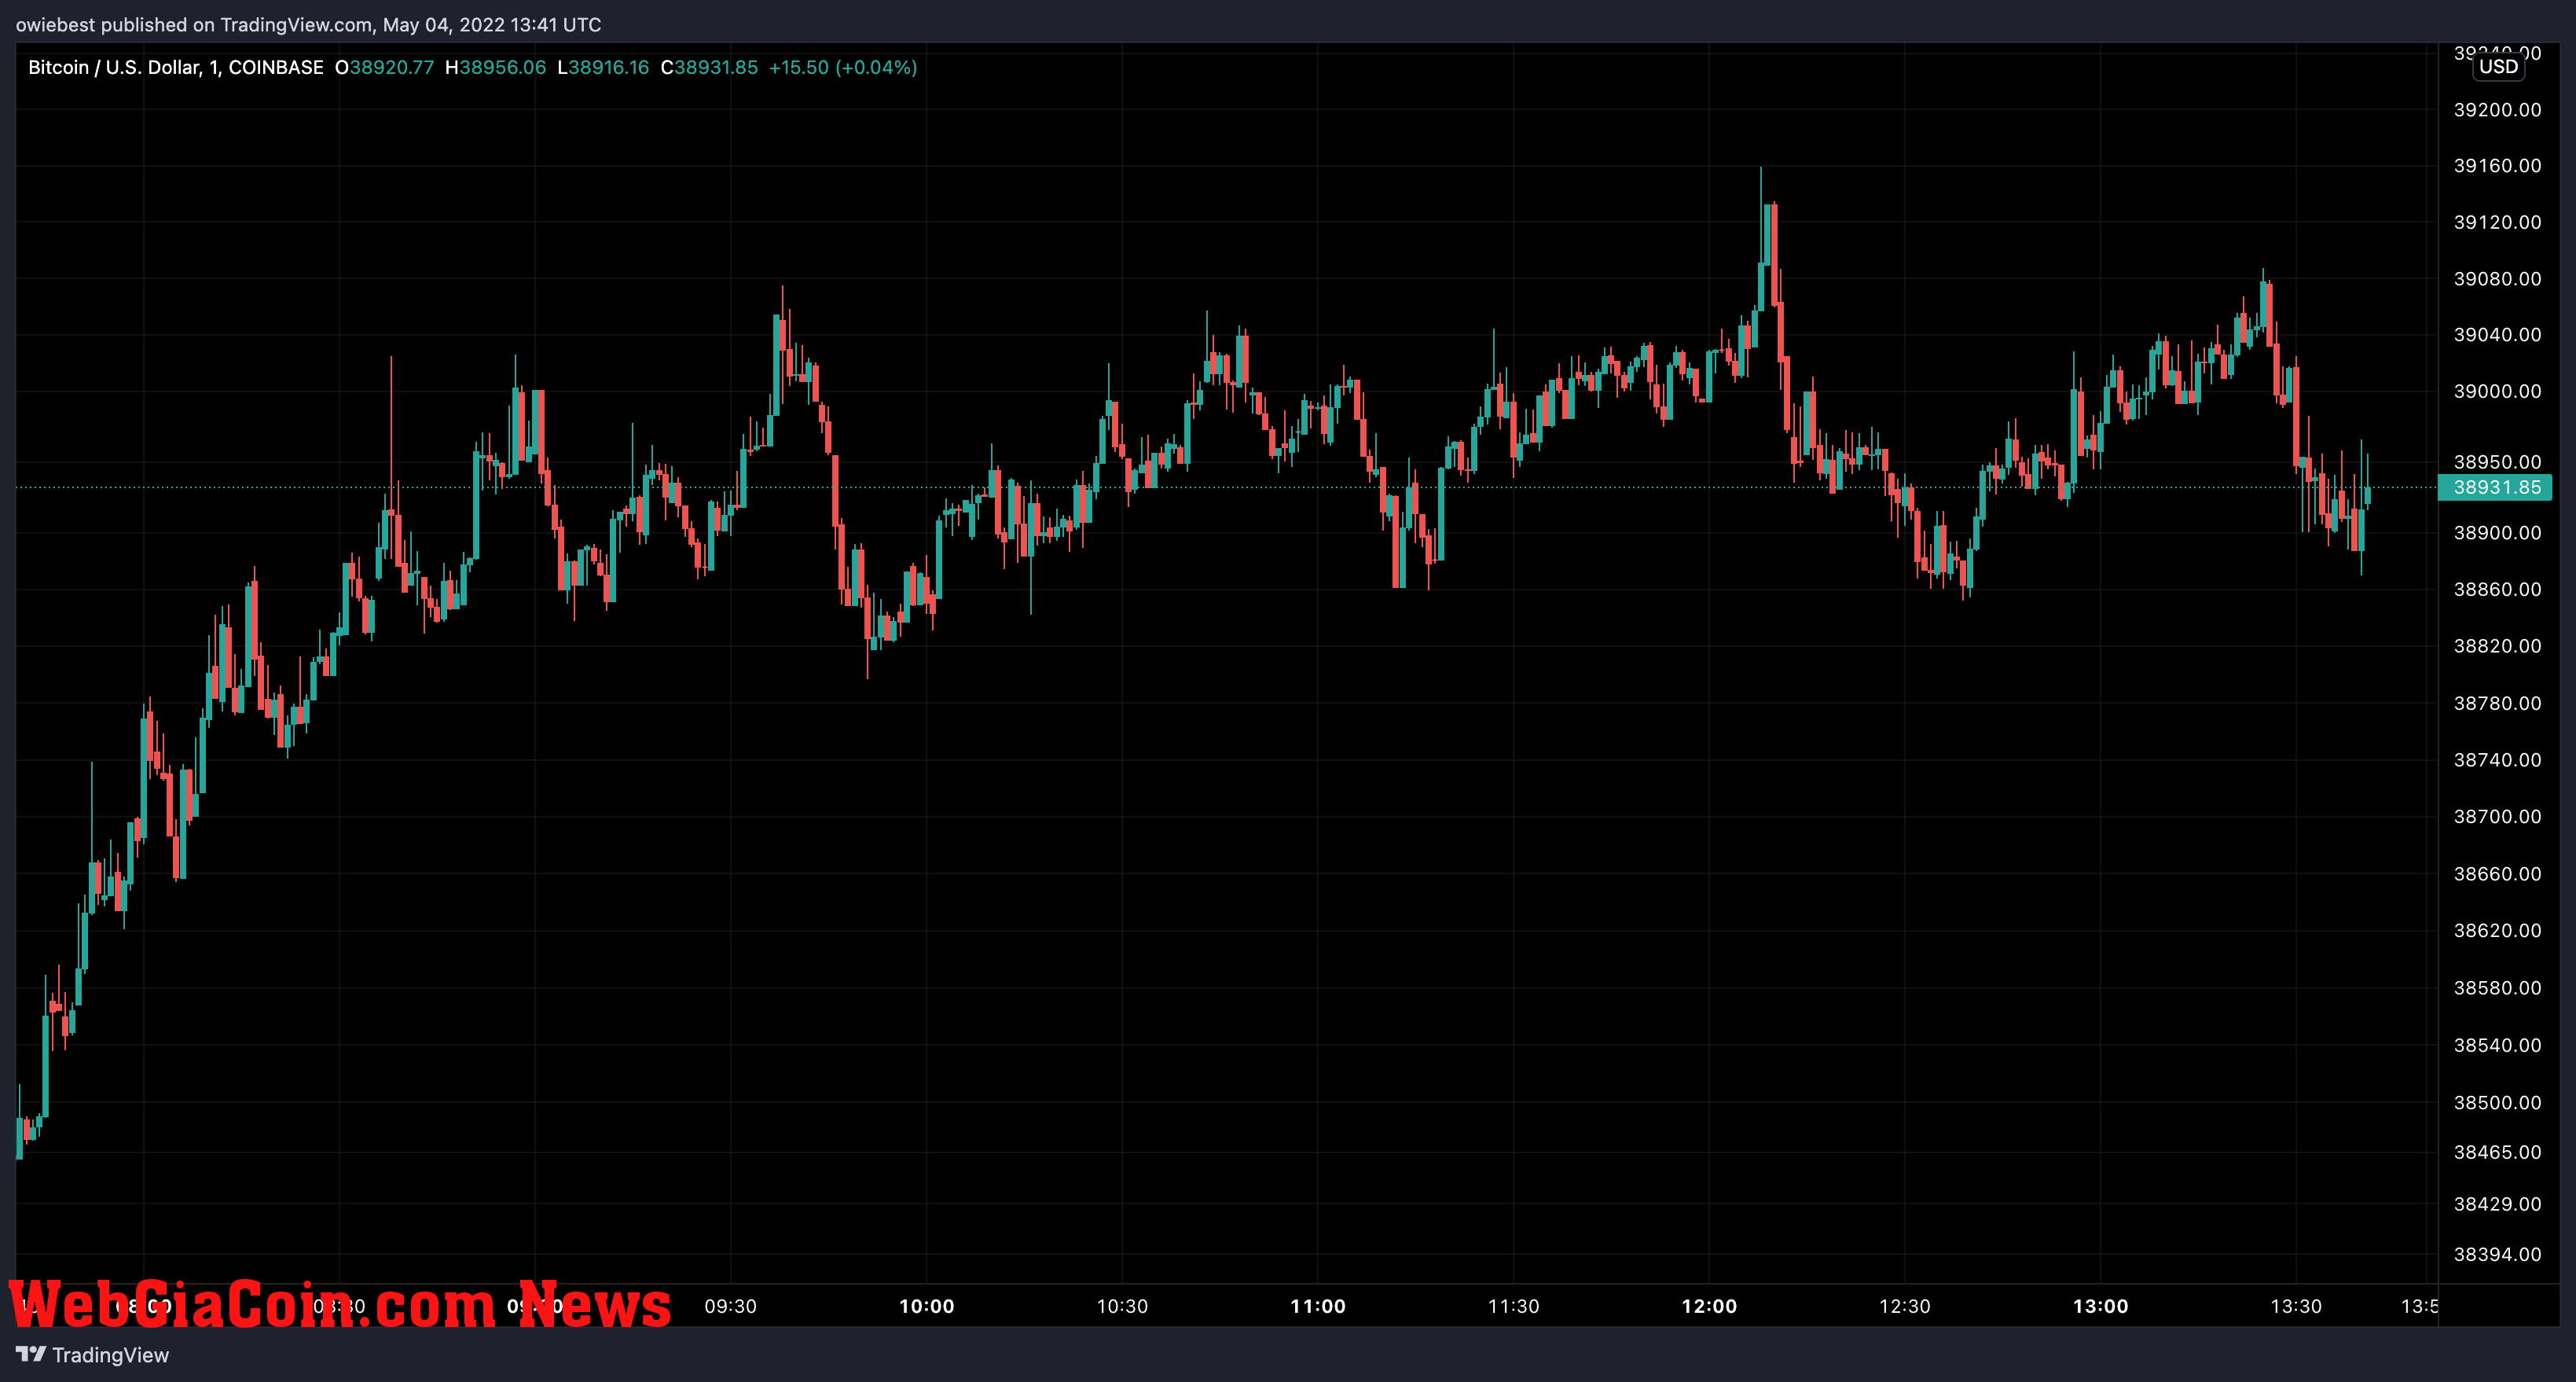
Task: Click the 38394.00 price axis label
Action: (2497, 1254)
